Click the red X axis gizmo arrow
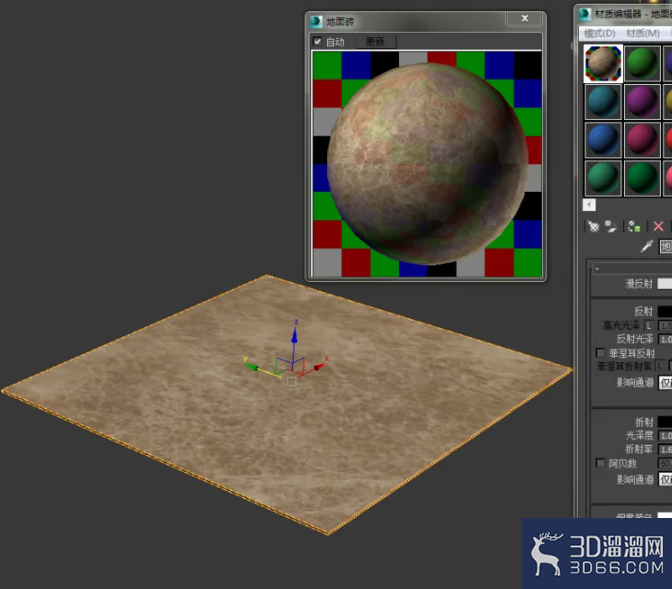This screenshot has width=672, height=589. pyautogui.click(x=319, y=367)
